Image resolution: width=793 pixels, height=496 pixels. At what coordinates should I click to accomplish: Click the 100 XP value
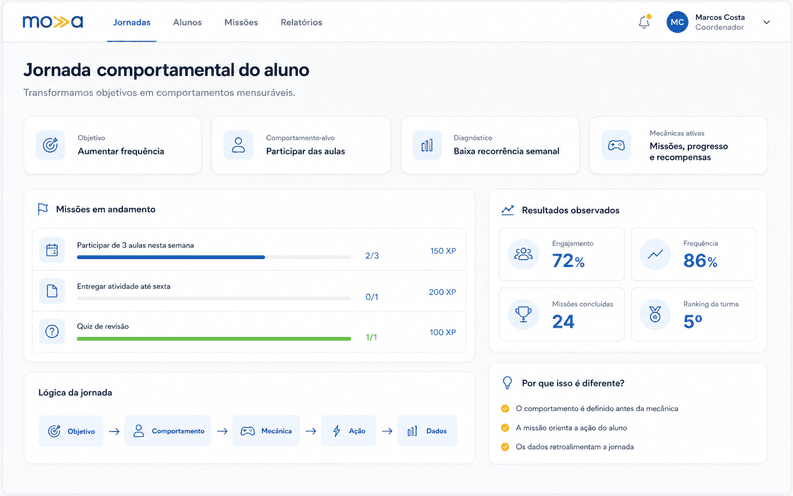(443, 332)
